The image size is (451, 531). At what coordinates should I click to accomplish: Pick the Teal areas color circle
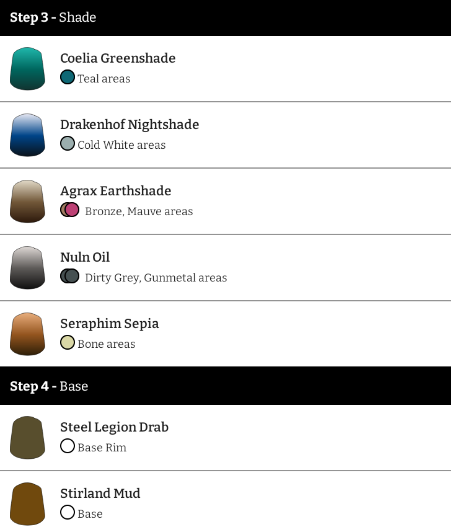67,77
